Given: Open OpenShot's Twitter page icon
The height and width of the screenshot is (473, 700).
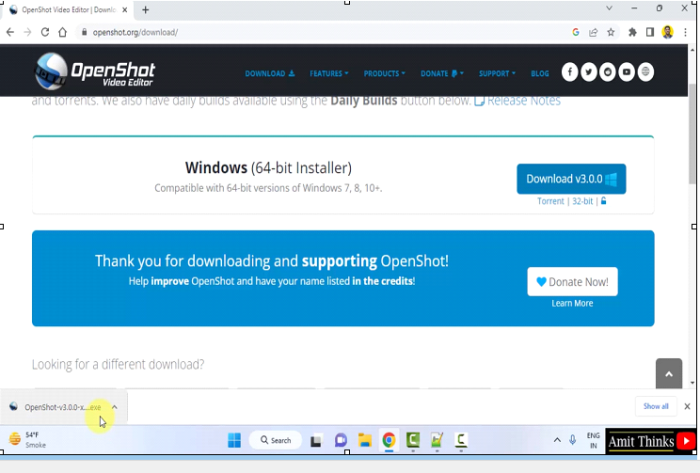Looking at the screenshot, I should pos(589,72).
